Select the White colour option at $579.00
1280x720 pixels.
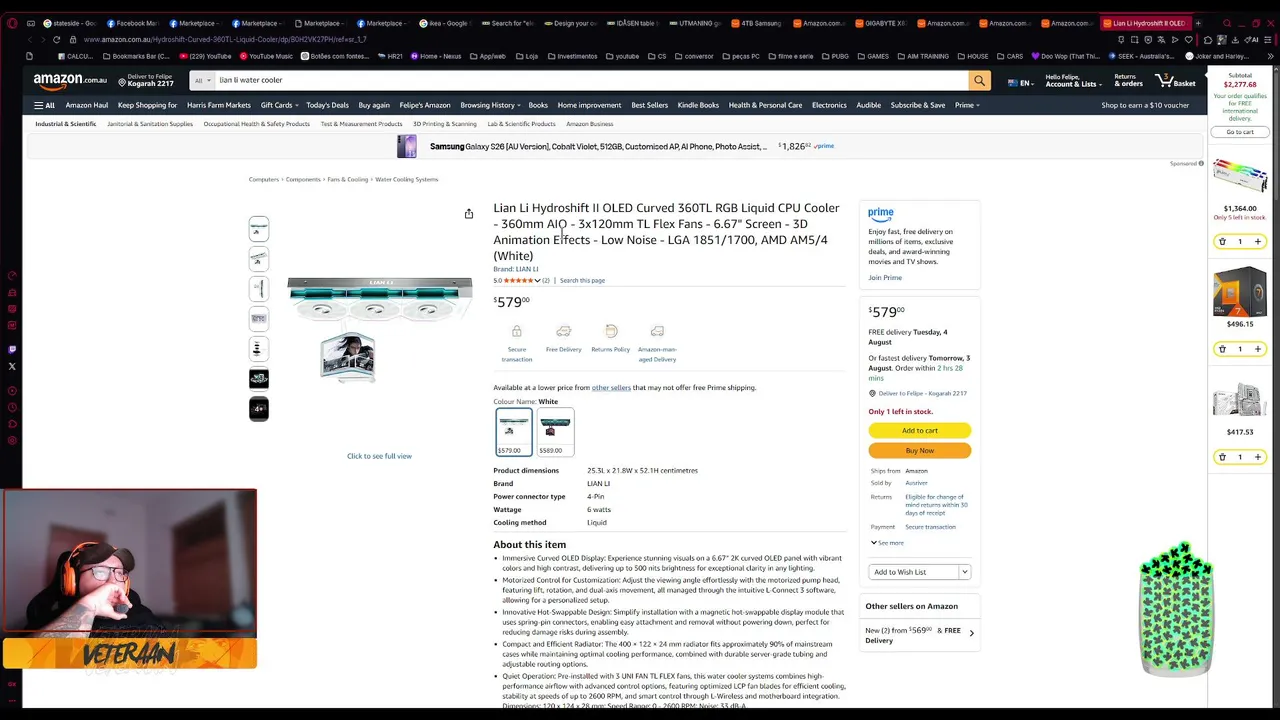coord(514,432)
